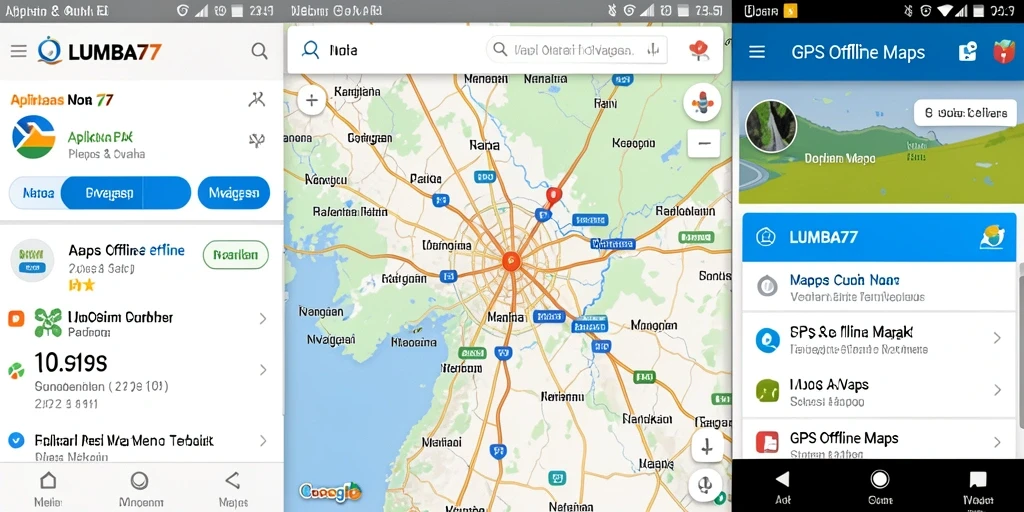Screen dimensions: 1024x512
Task: Select the Mapps Cuoh Noaz radio circle
Action: 767,286
